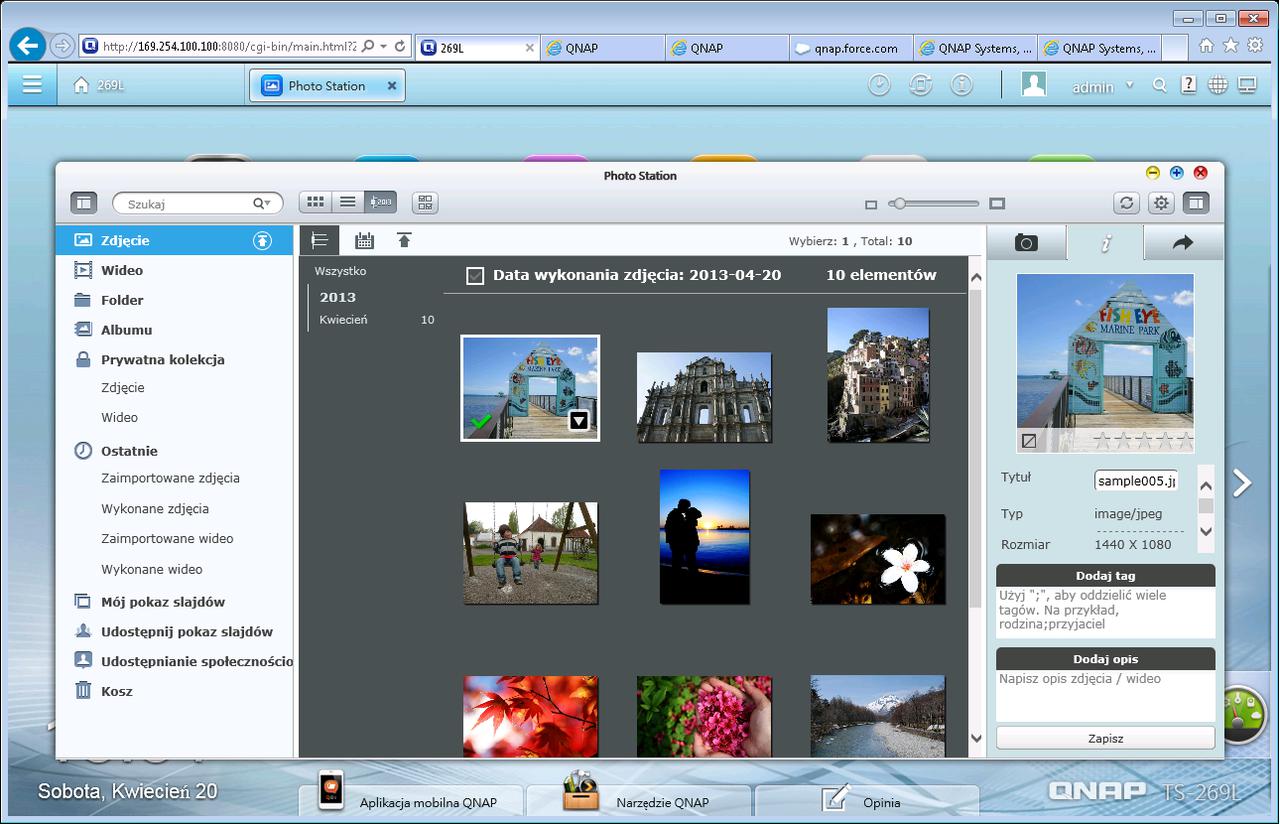The width and height of the screenshot is (1280, 824).
Task: Go to the 269L desktop home
Action: [x=99, y=86]
